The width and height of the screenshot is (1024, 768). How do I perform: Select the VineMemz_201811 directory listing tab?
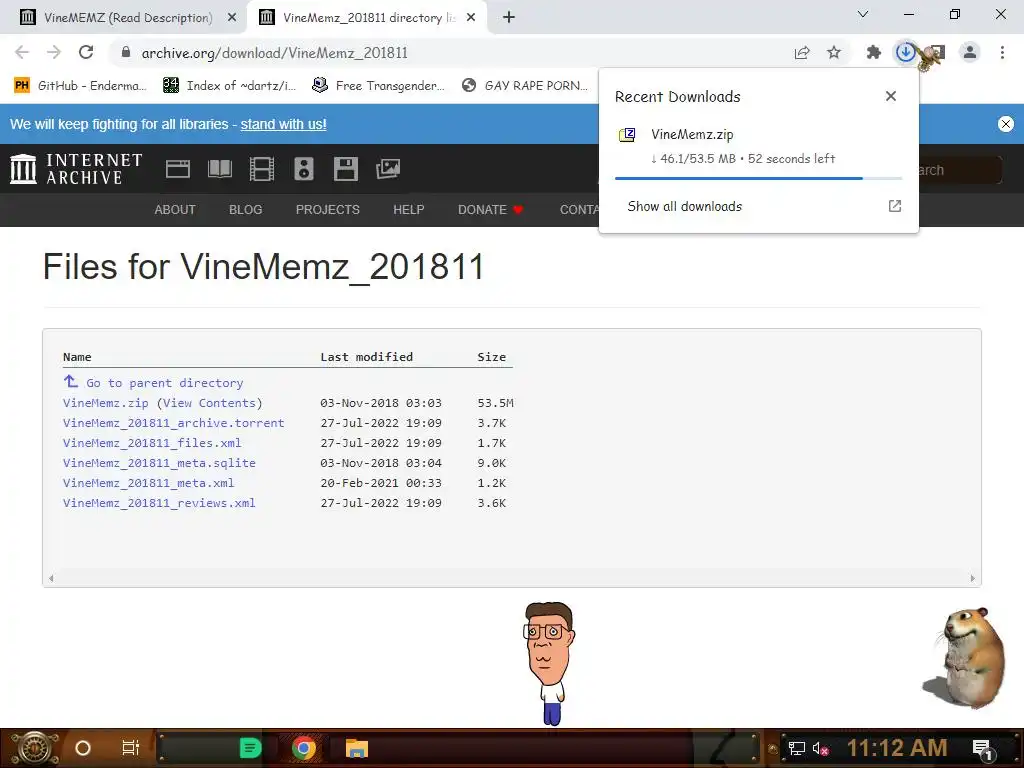368,17
